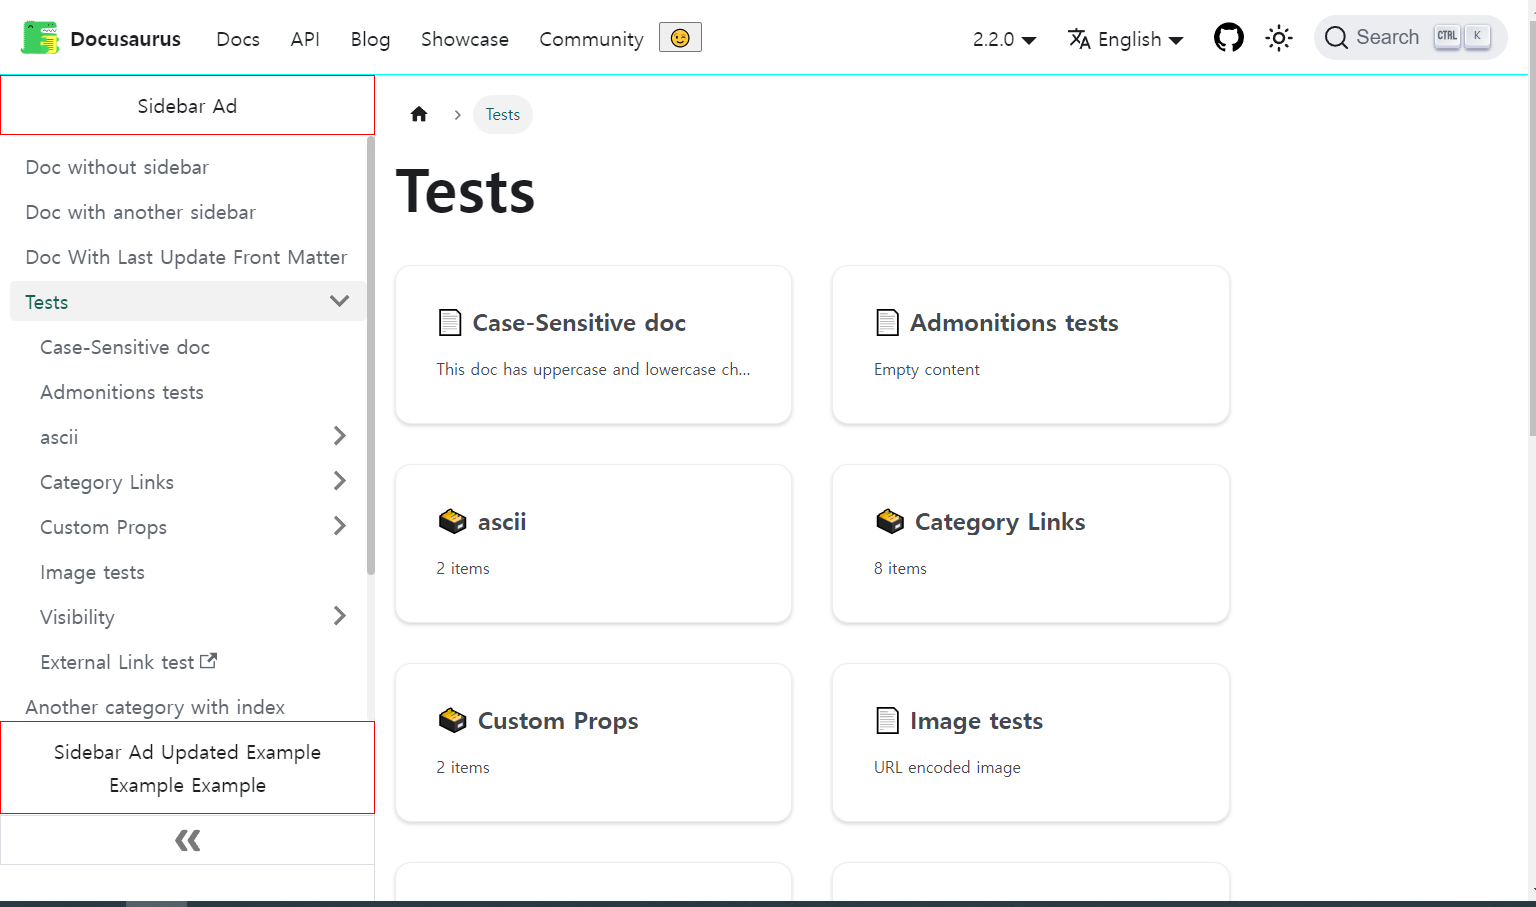Open the GitHub repository icon
1536x907 pixels.
(1228, 38)
